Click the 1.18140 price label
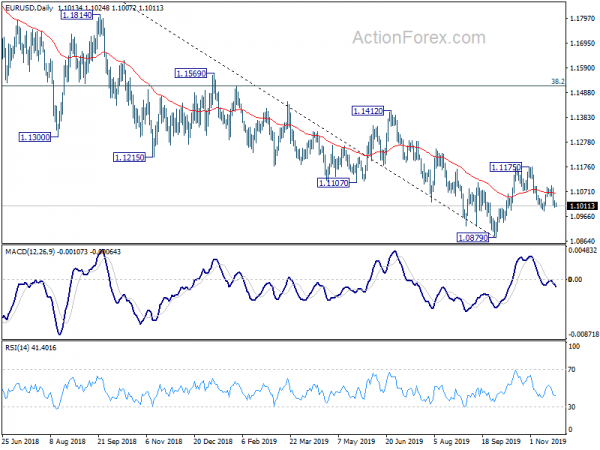This screenshot has width=600, height=450. point(77,15)
